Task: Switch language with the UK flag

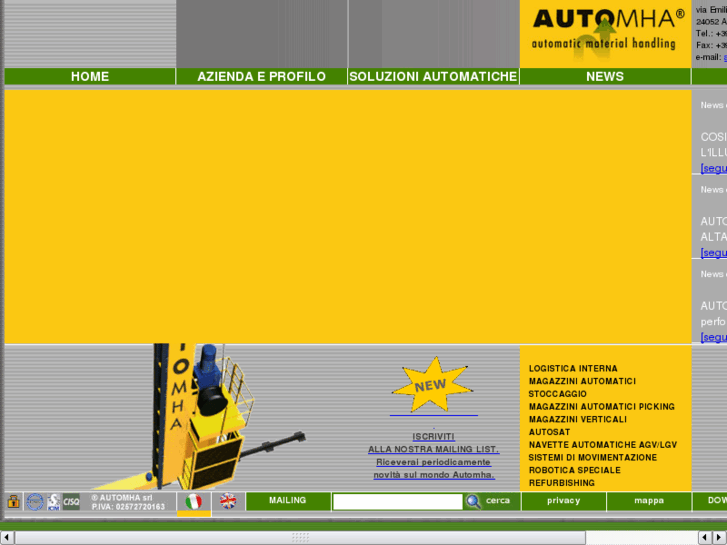Action: click(228, 501)
